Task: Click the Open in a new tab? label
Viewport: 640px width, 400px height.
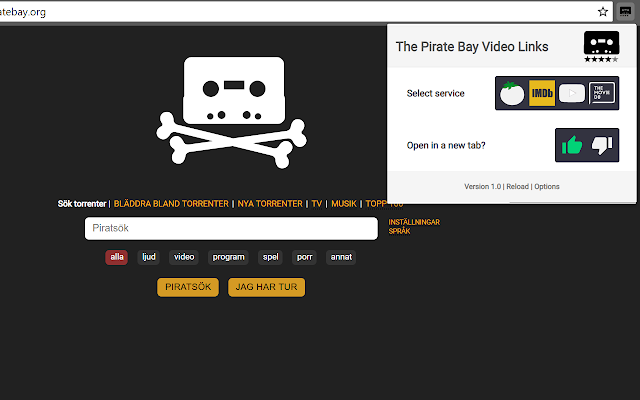Action: [x=446, y=145]
